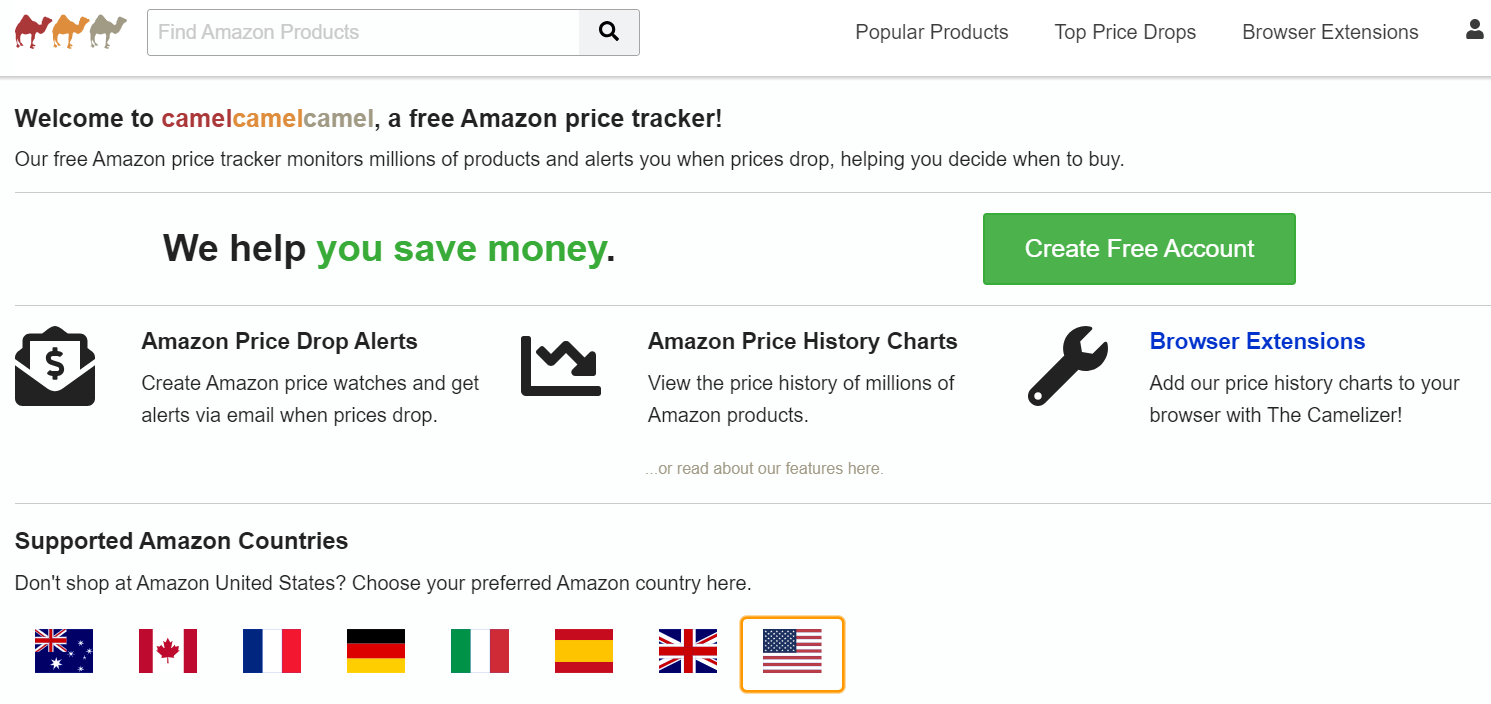Click the search magnifier button
This screenshot has width=1491, height=704.
(x=608, y=32)
